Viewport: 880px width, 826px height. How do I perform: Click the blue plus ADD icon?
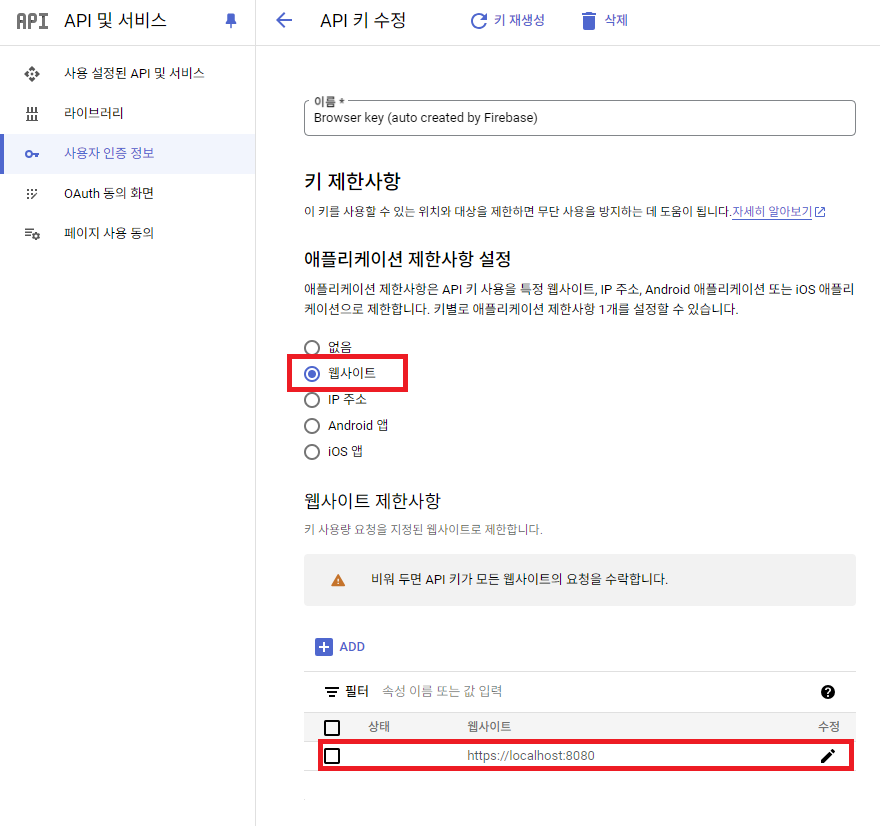[x=324, y=647]
